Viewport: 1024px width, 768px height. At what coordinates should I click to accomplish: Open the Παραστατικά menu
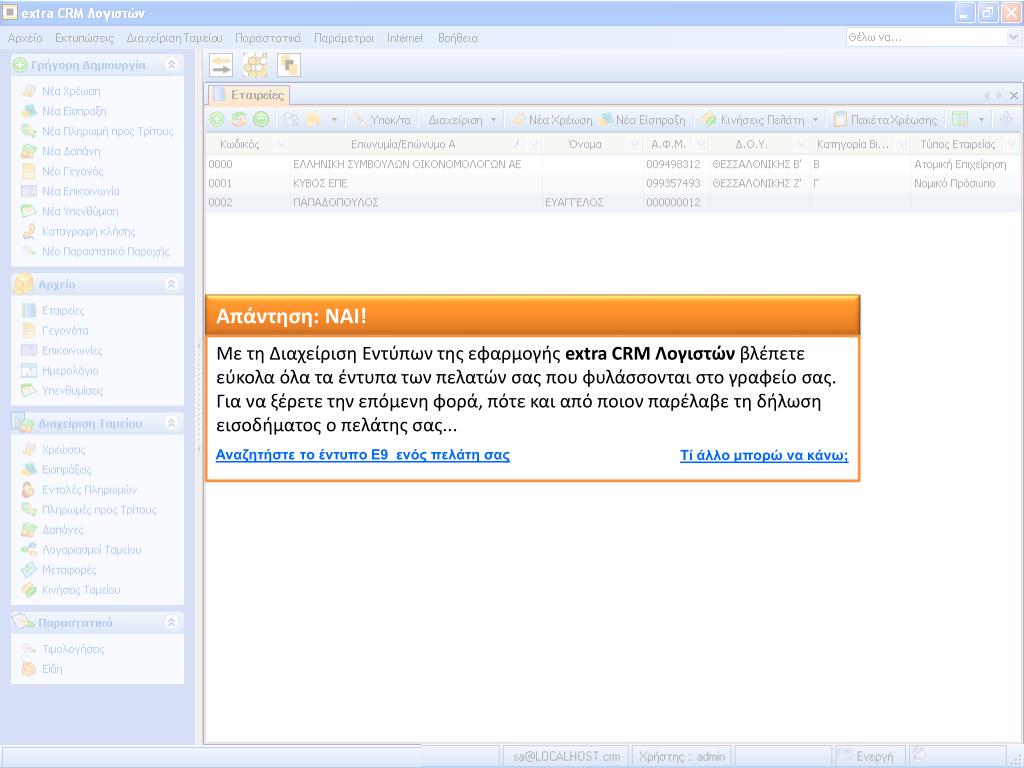tap(268, 38)
